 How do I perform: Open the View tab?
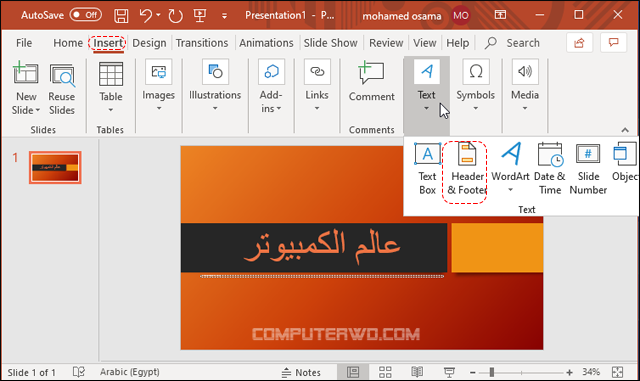424,43
